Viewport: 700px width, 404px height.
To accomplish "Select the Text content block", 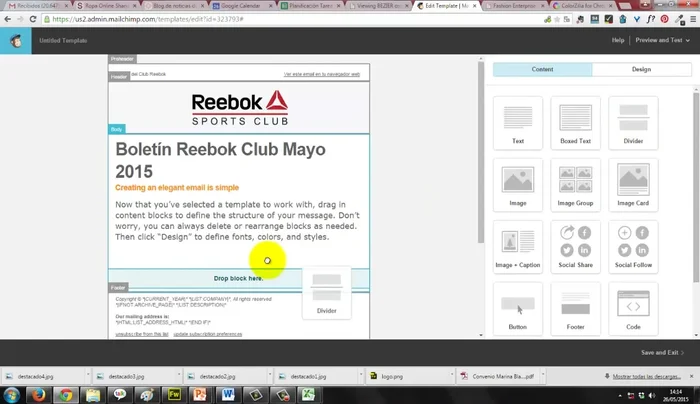I will 517,122.
